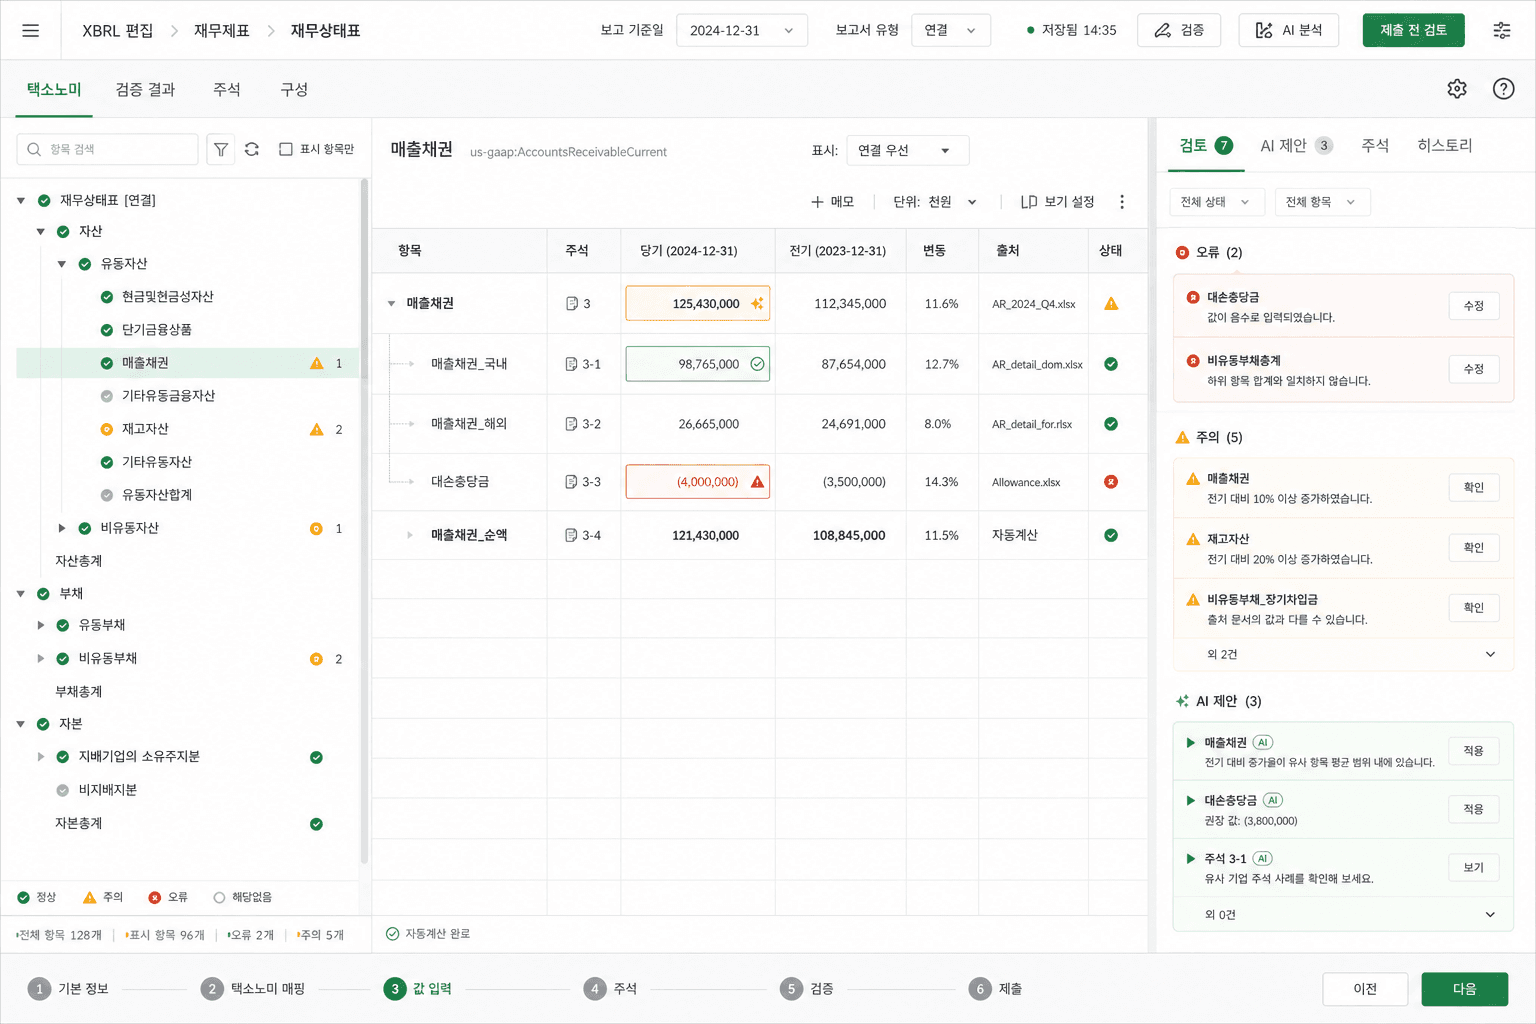
Task: Click the 검증 pen icon button
Action: [x=1178, y=30]
